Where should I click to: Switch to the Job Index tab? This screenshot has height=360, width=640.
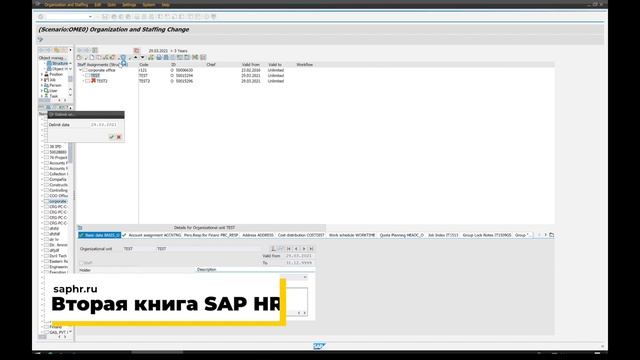443,235
